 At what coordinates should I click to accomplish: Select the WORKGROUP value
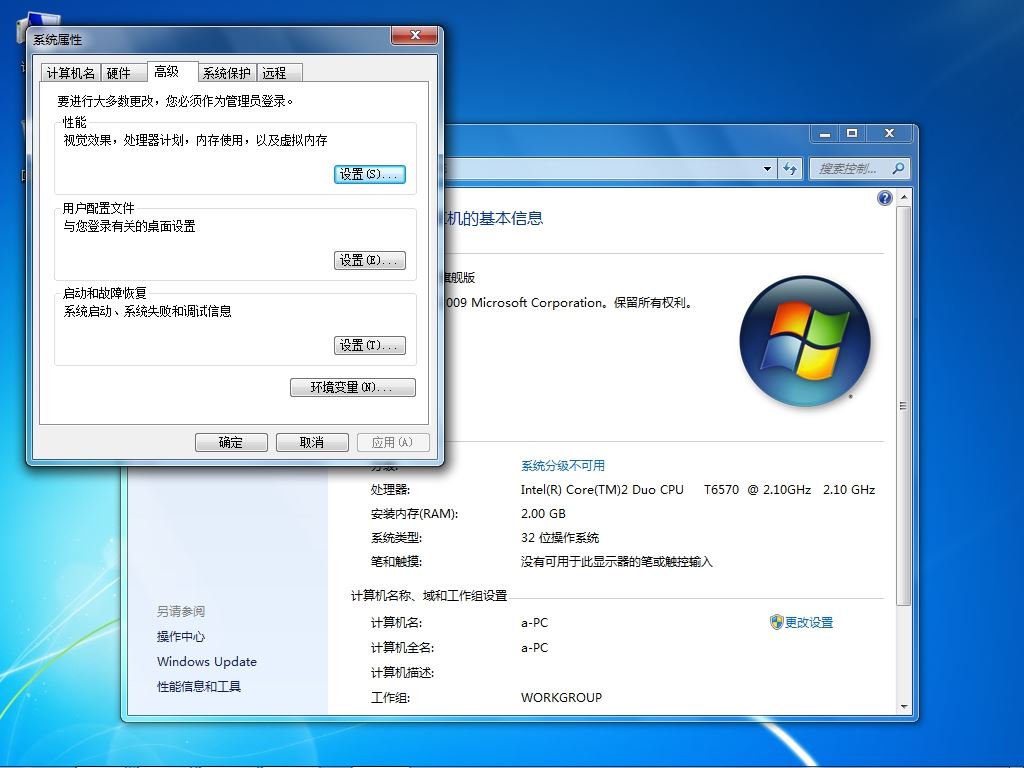[562, 697]
